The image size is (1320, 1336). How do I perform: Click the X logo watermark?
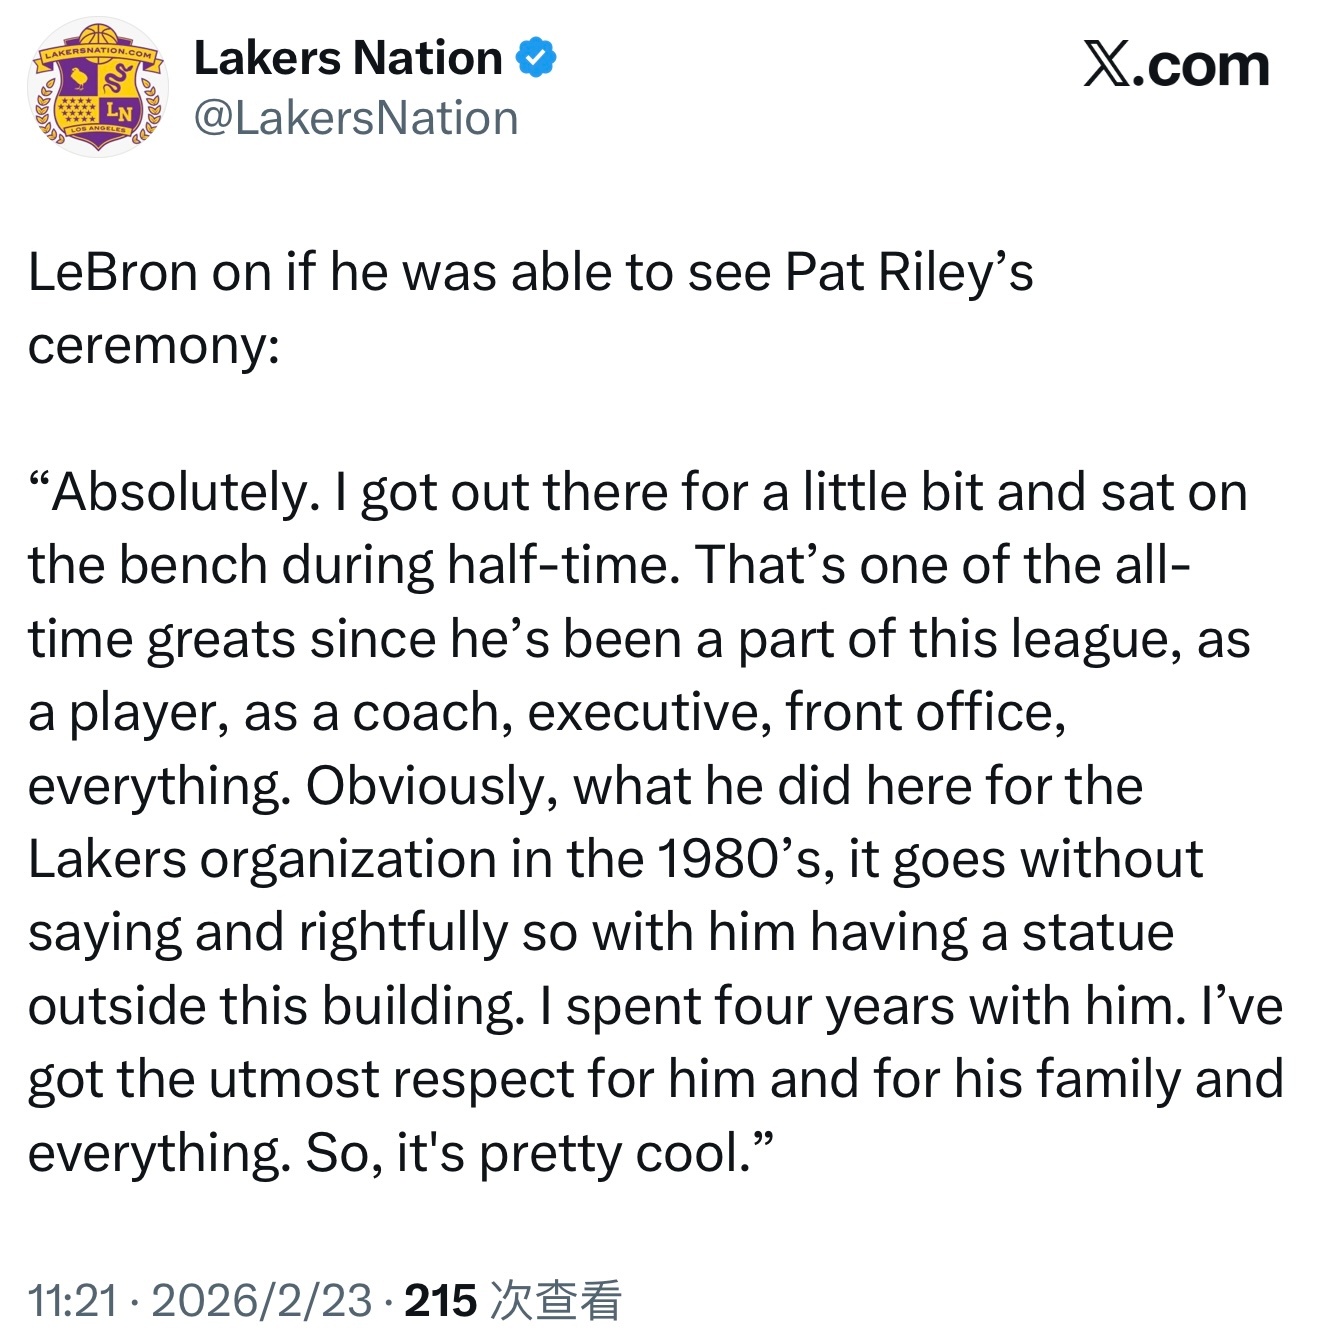[x=1107, y=66]
